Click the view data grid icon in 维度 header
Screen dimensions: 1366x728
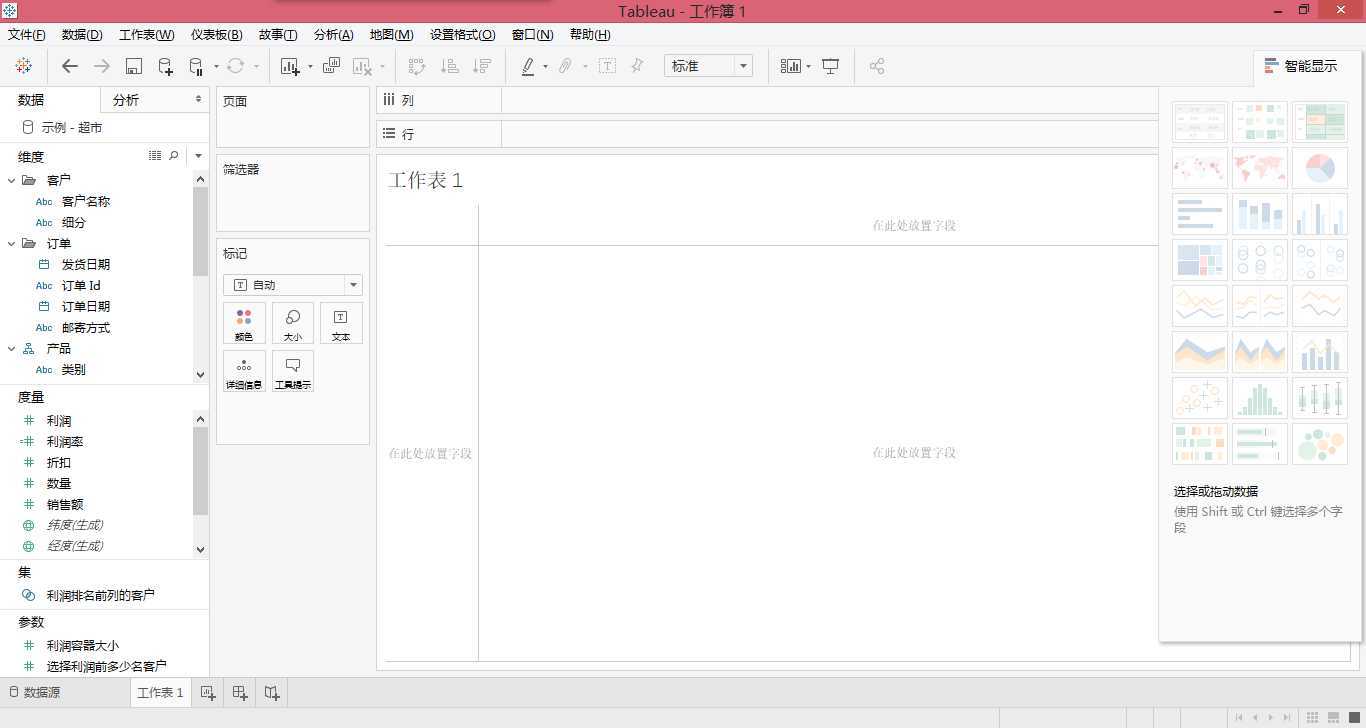point(155,156)
